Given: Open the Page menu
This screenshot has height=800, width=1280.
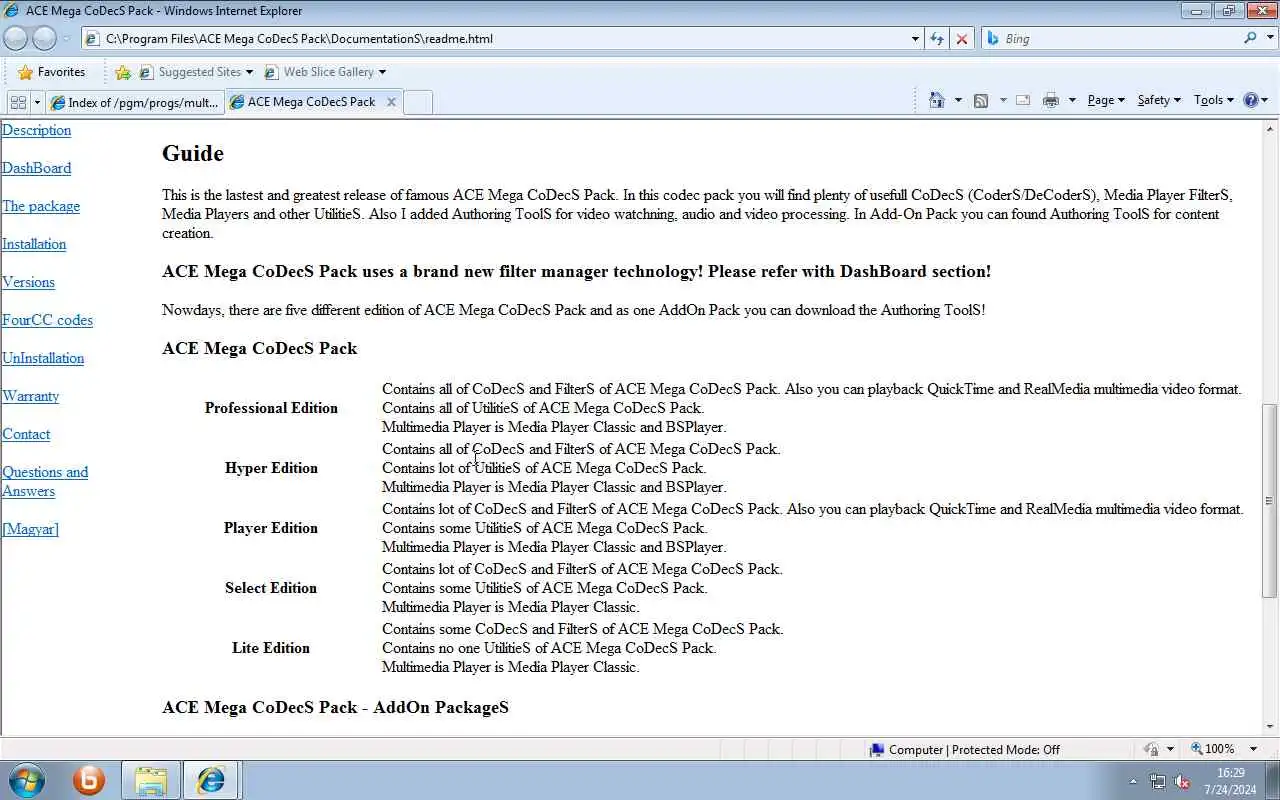Looking at the screenshot, I should 1106,100.
